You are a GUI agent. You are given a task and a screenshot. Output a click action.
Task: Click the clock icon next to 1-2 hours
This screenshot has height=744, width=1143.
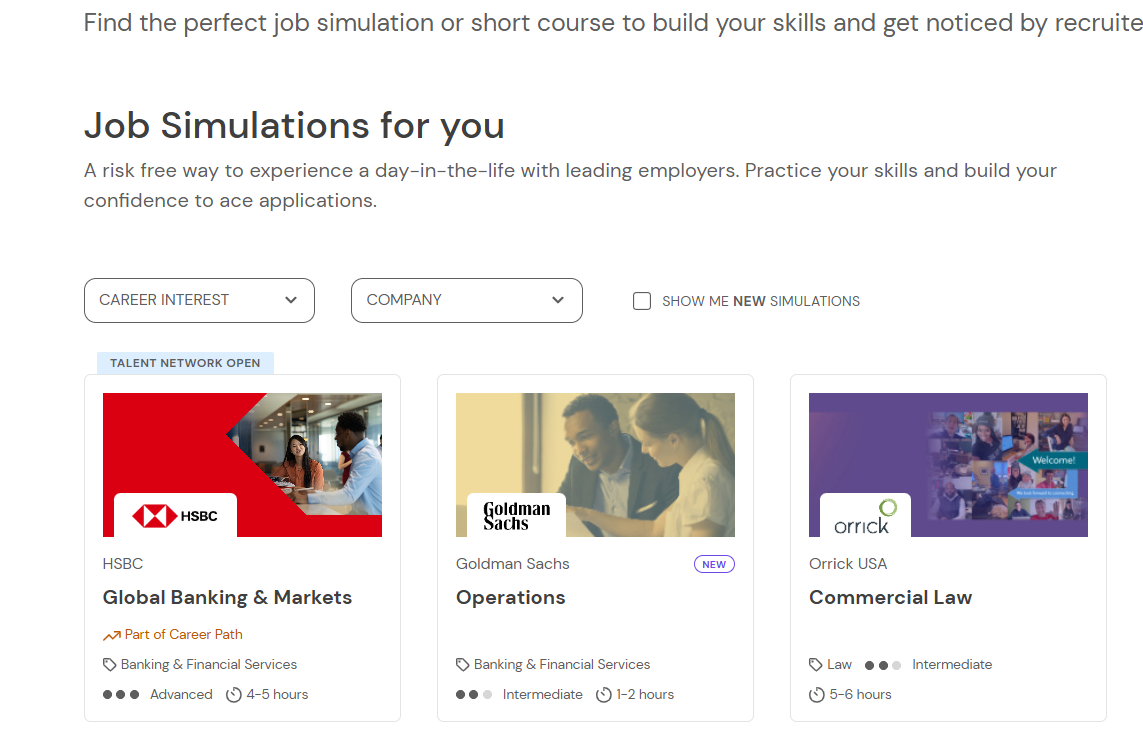[x=604, y=695]
